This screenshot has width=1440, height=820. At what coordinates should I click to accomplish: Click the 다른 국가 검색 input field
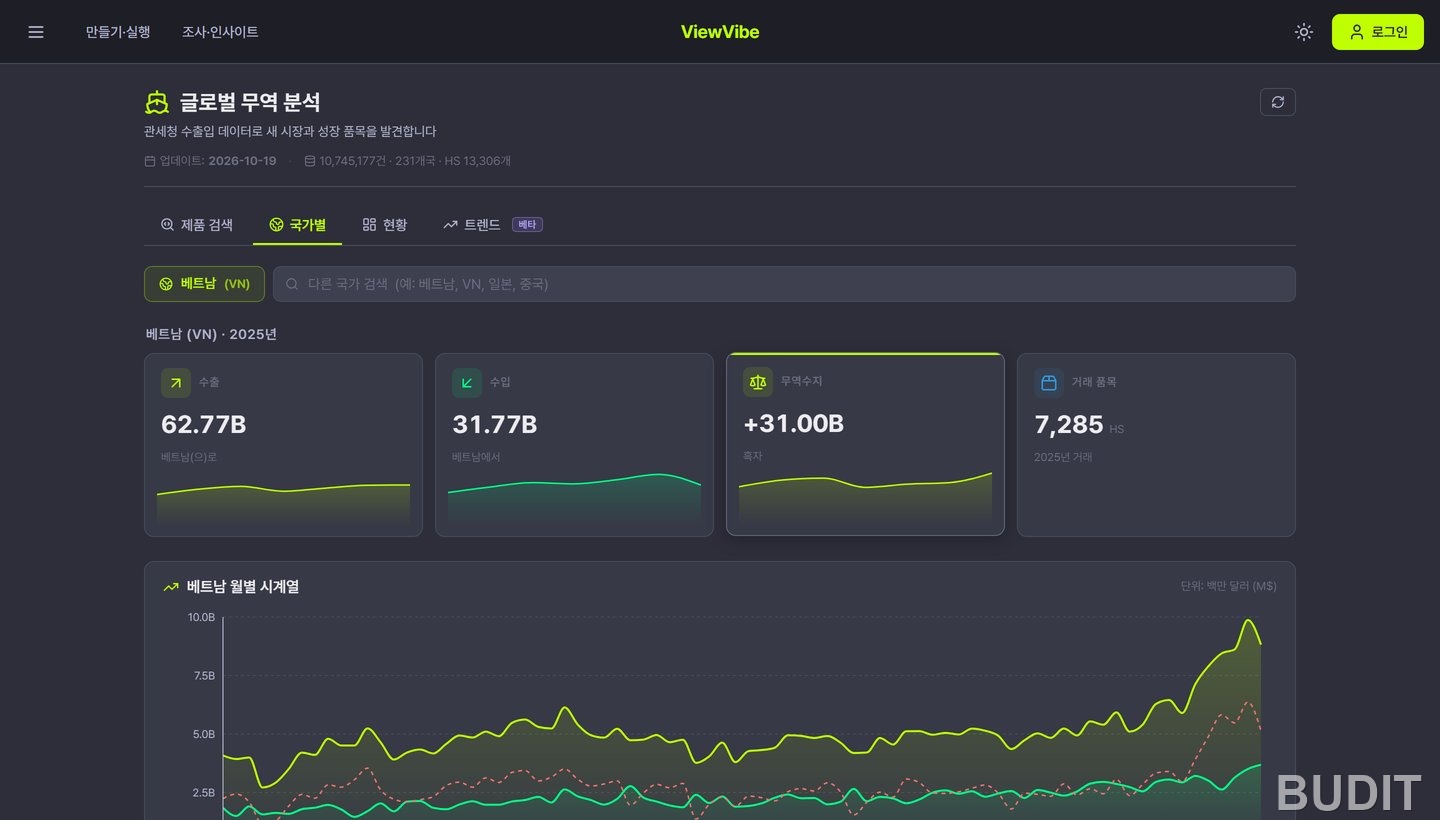click(784, 284)
